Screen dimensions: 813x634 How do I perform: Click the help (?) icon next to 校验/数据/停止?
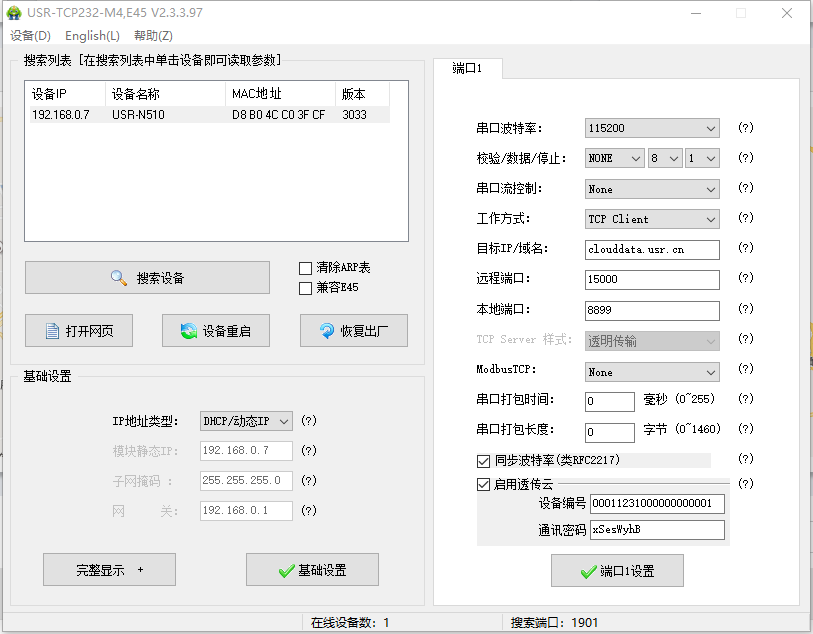pos(746,158)
